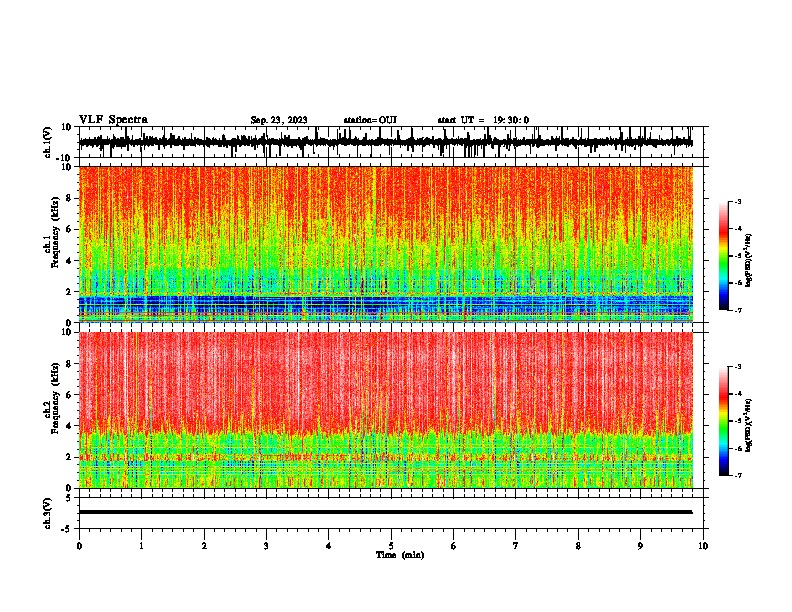Click the time axis tick label '10'
792x612 pixels.
point(703,546)
